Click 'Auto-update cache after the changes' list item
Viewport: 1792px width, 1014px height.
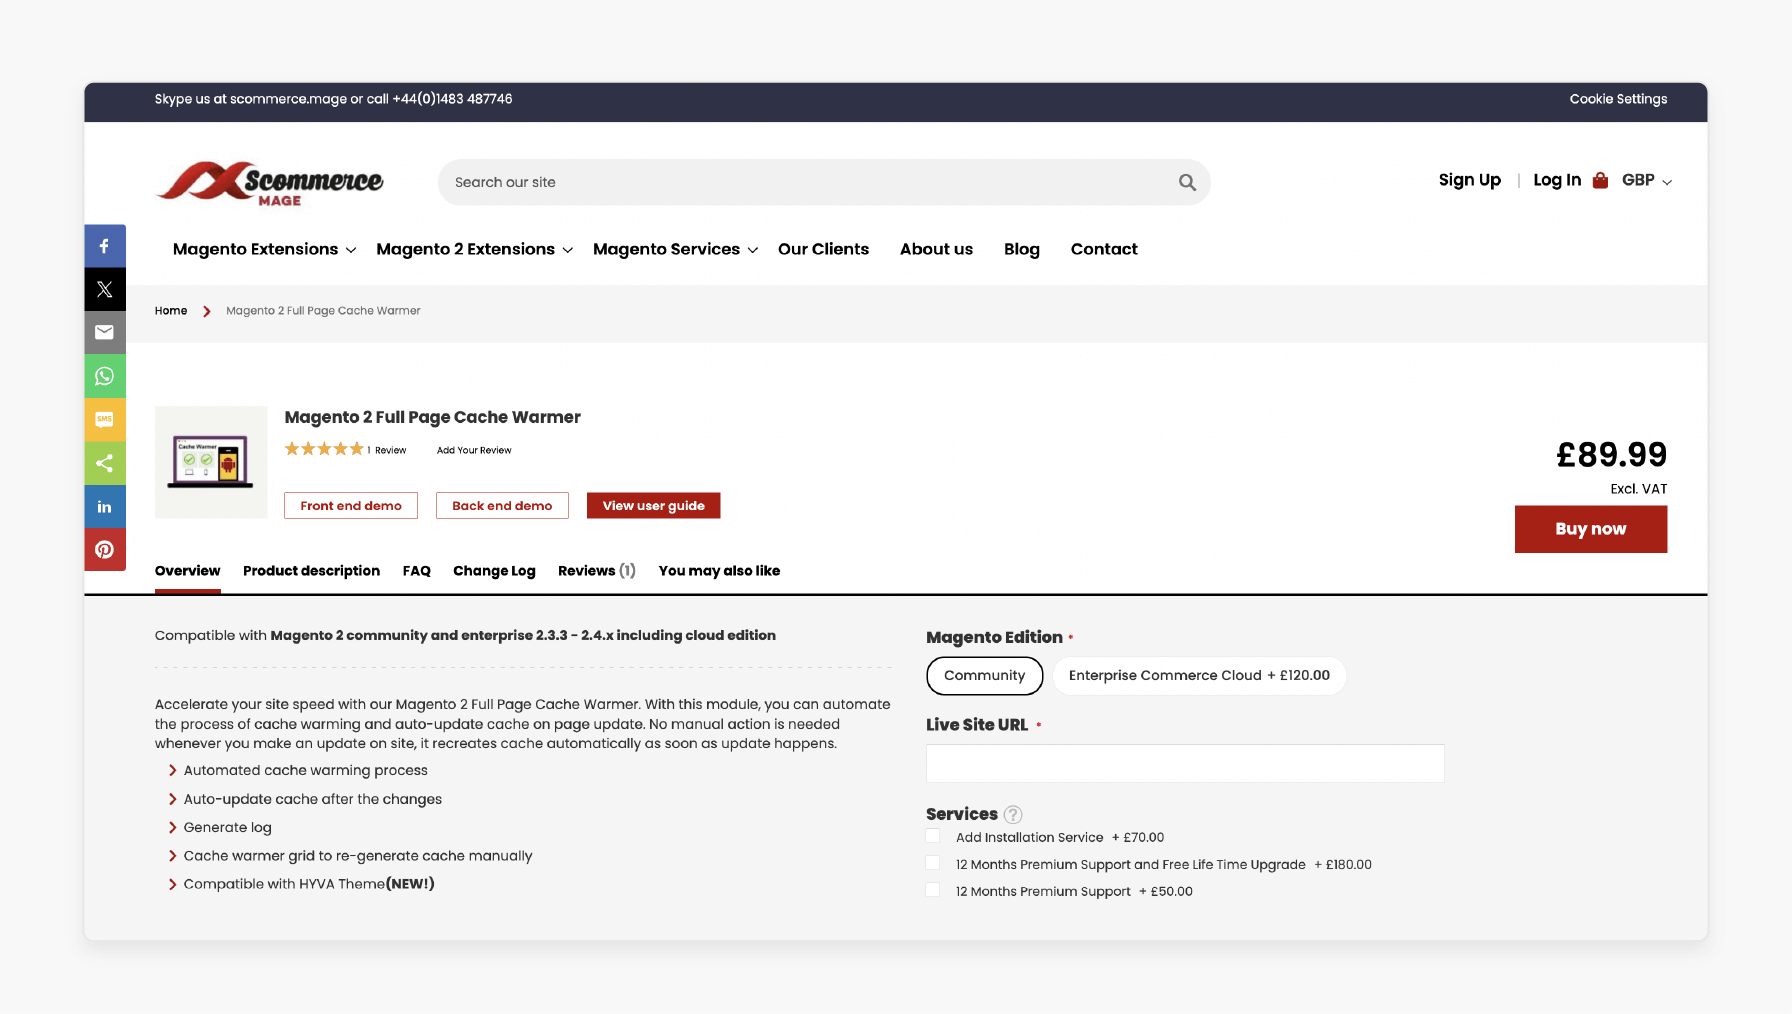point(312,799)
